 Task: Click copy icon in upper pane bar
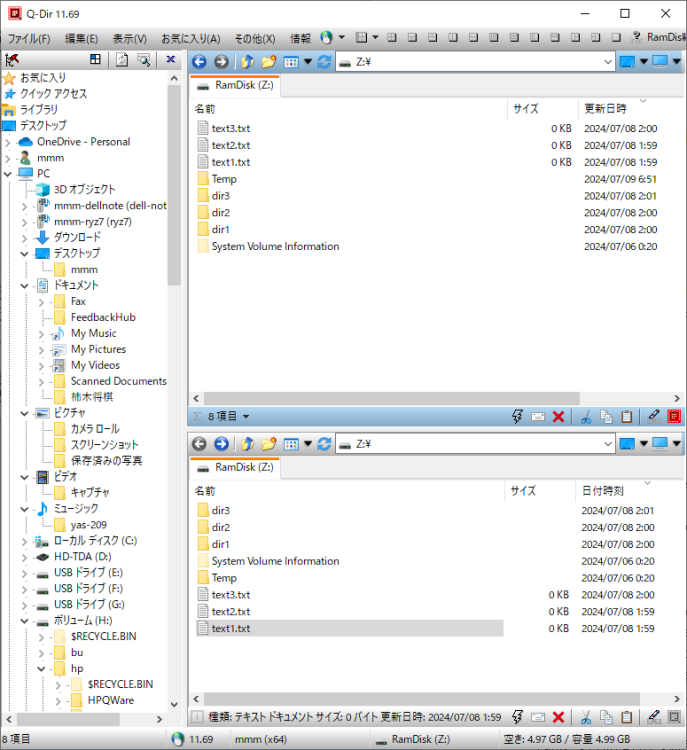click(x=606, y=417)
